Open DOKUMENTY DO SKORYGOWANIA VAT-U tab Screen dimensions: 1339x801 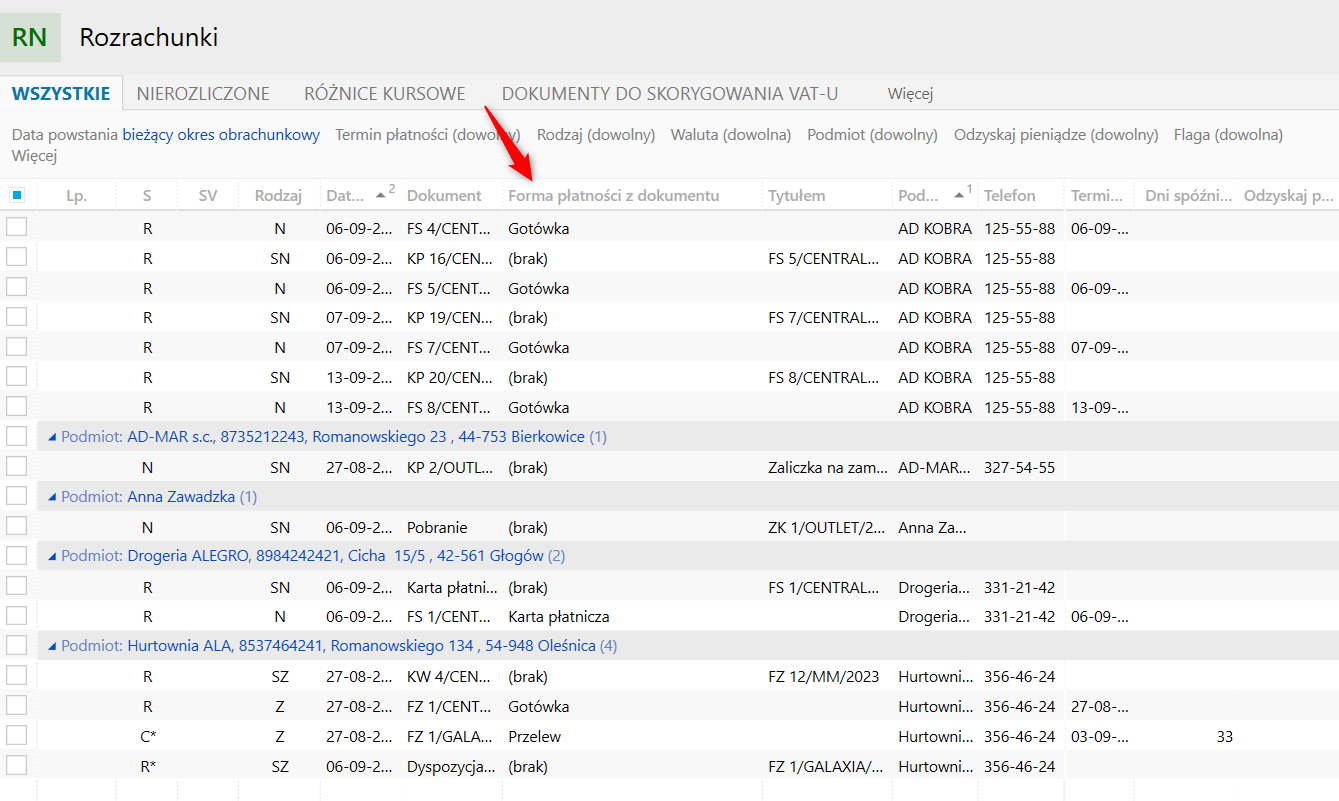coord(670,94)
